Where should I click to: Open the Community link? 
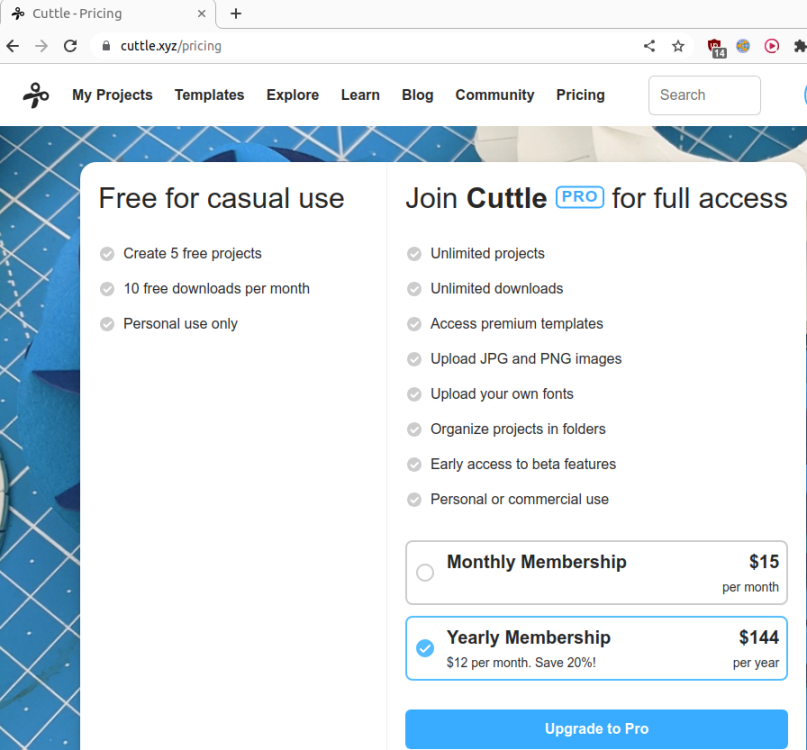[494, 95]
